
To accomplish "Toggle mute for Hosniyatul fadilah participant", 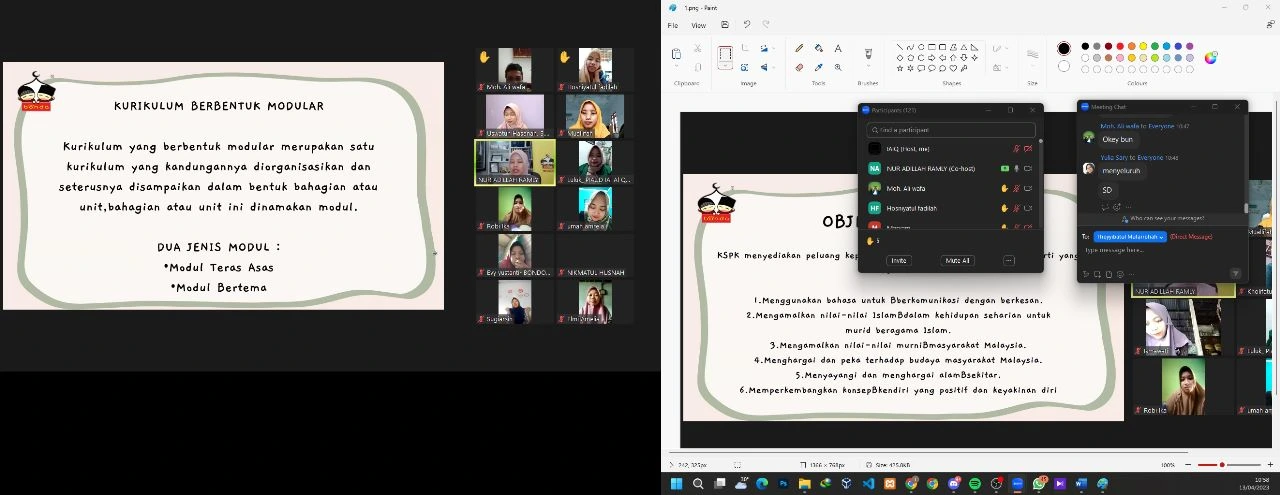I will click(x=1017, y=208).
